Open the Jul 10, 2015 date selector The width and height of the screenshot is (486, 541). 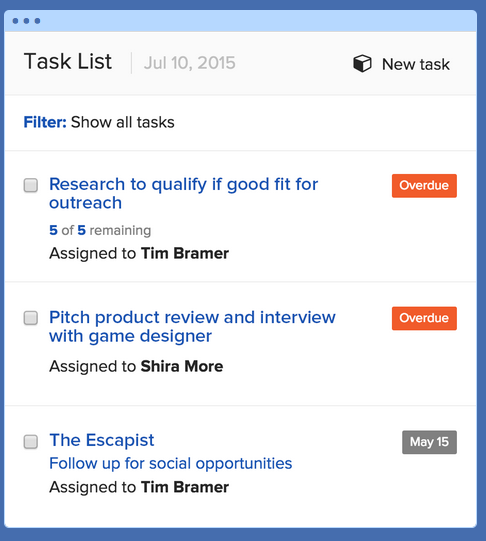click(189, 63)
